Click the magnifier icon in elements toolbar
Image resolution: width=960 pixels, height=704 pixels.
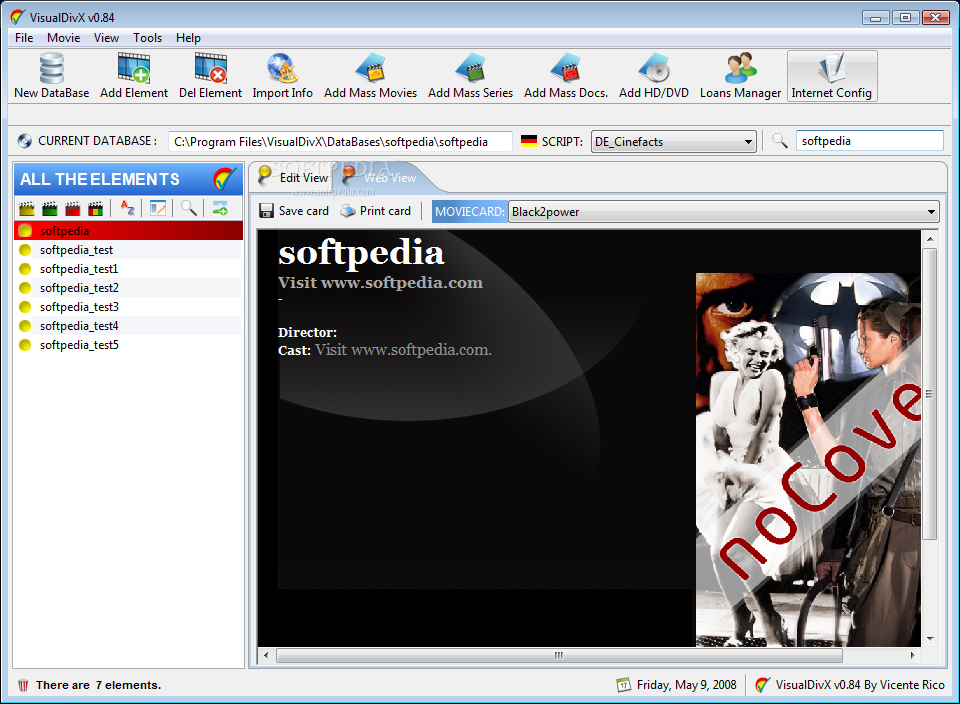189,209
